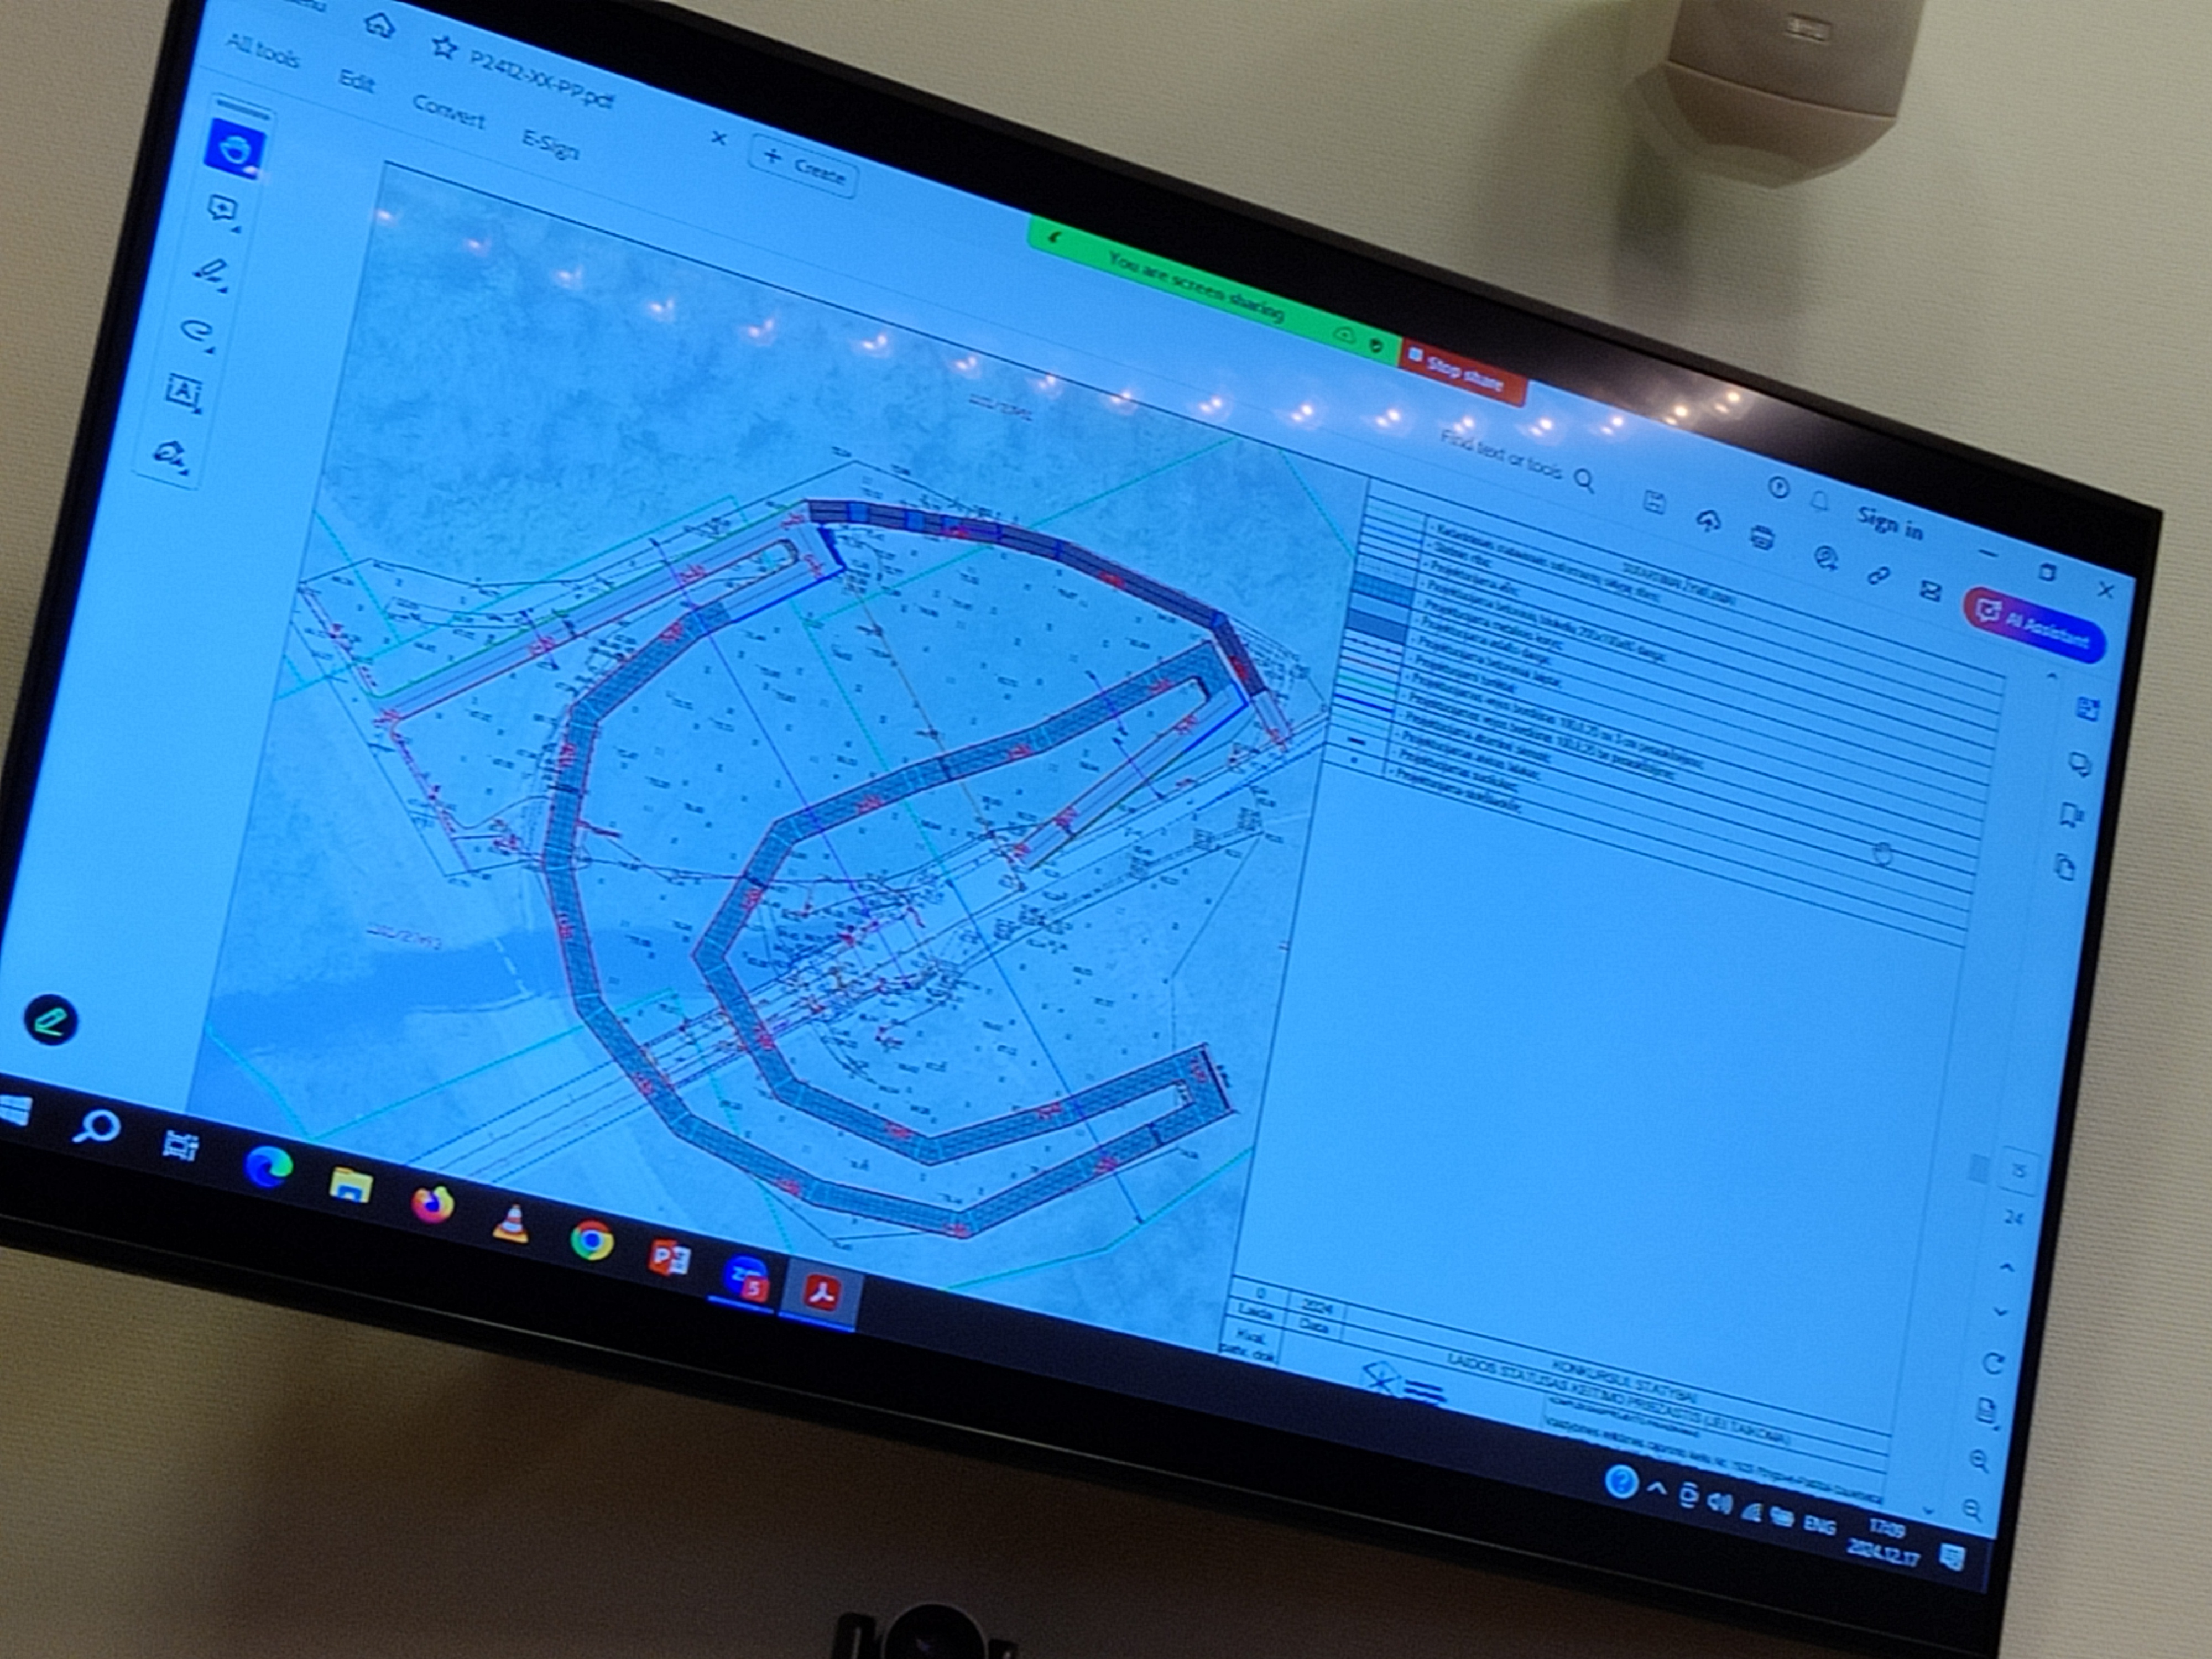Rotate the page view clockwise
This screenshot has height=1659, width=2212.
click(x=1993, y=1363)
